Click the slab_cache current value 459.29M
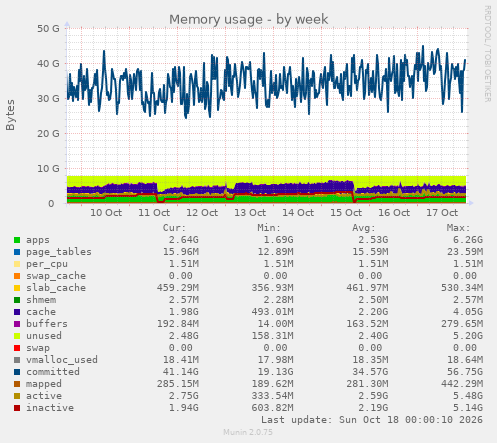Viewport: 497px width, 443px height. point(178,288)
